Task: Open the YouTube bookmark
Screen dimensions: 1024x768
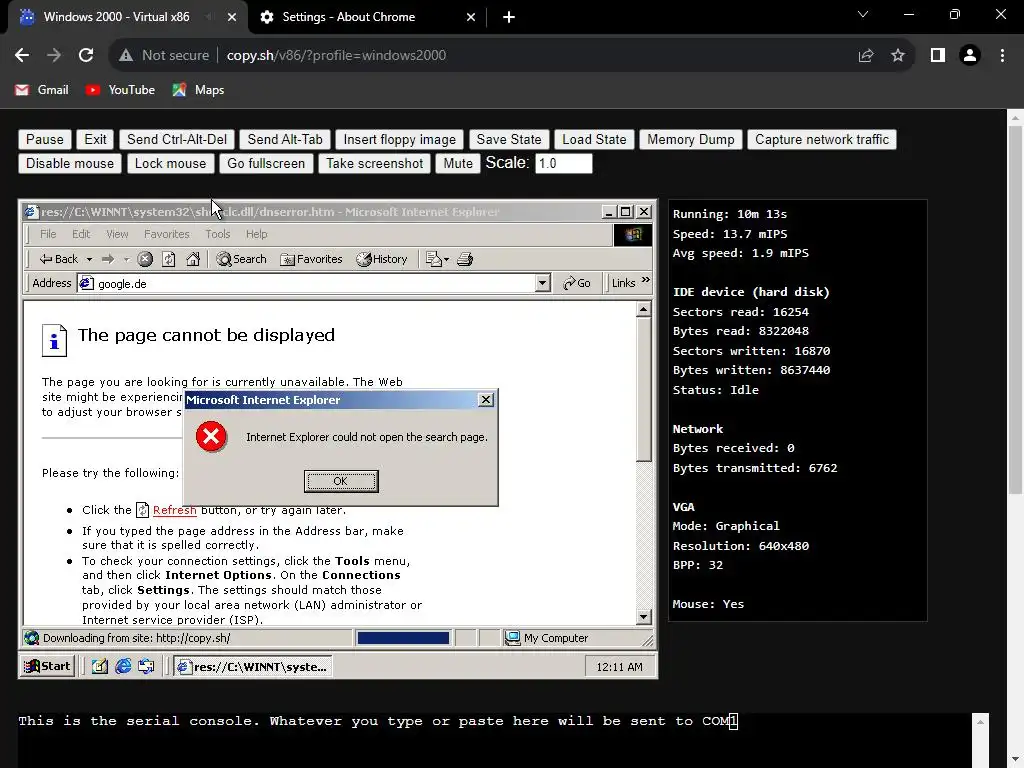Action: 120,90
